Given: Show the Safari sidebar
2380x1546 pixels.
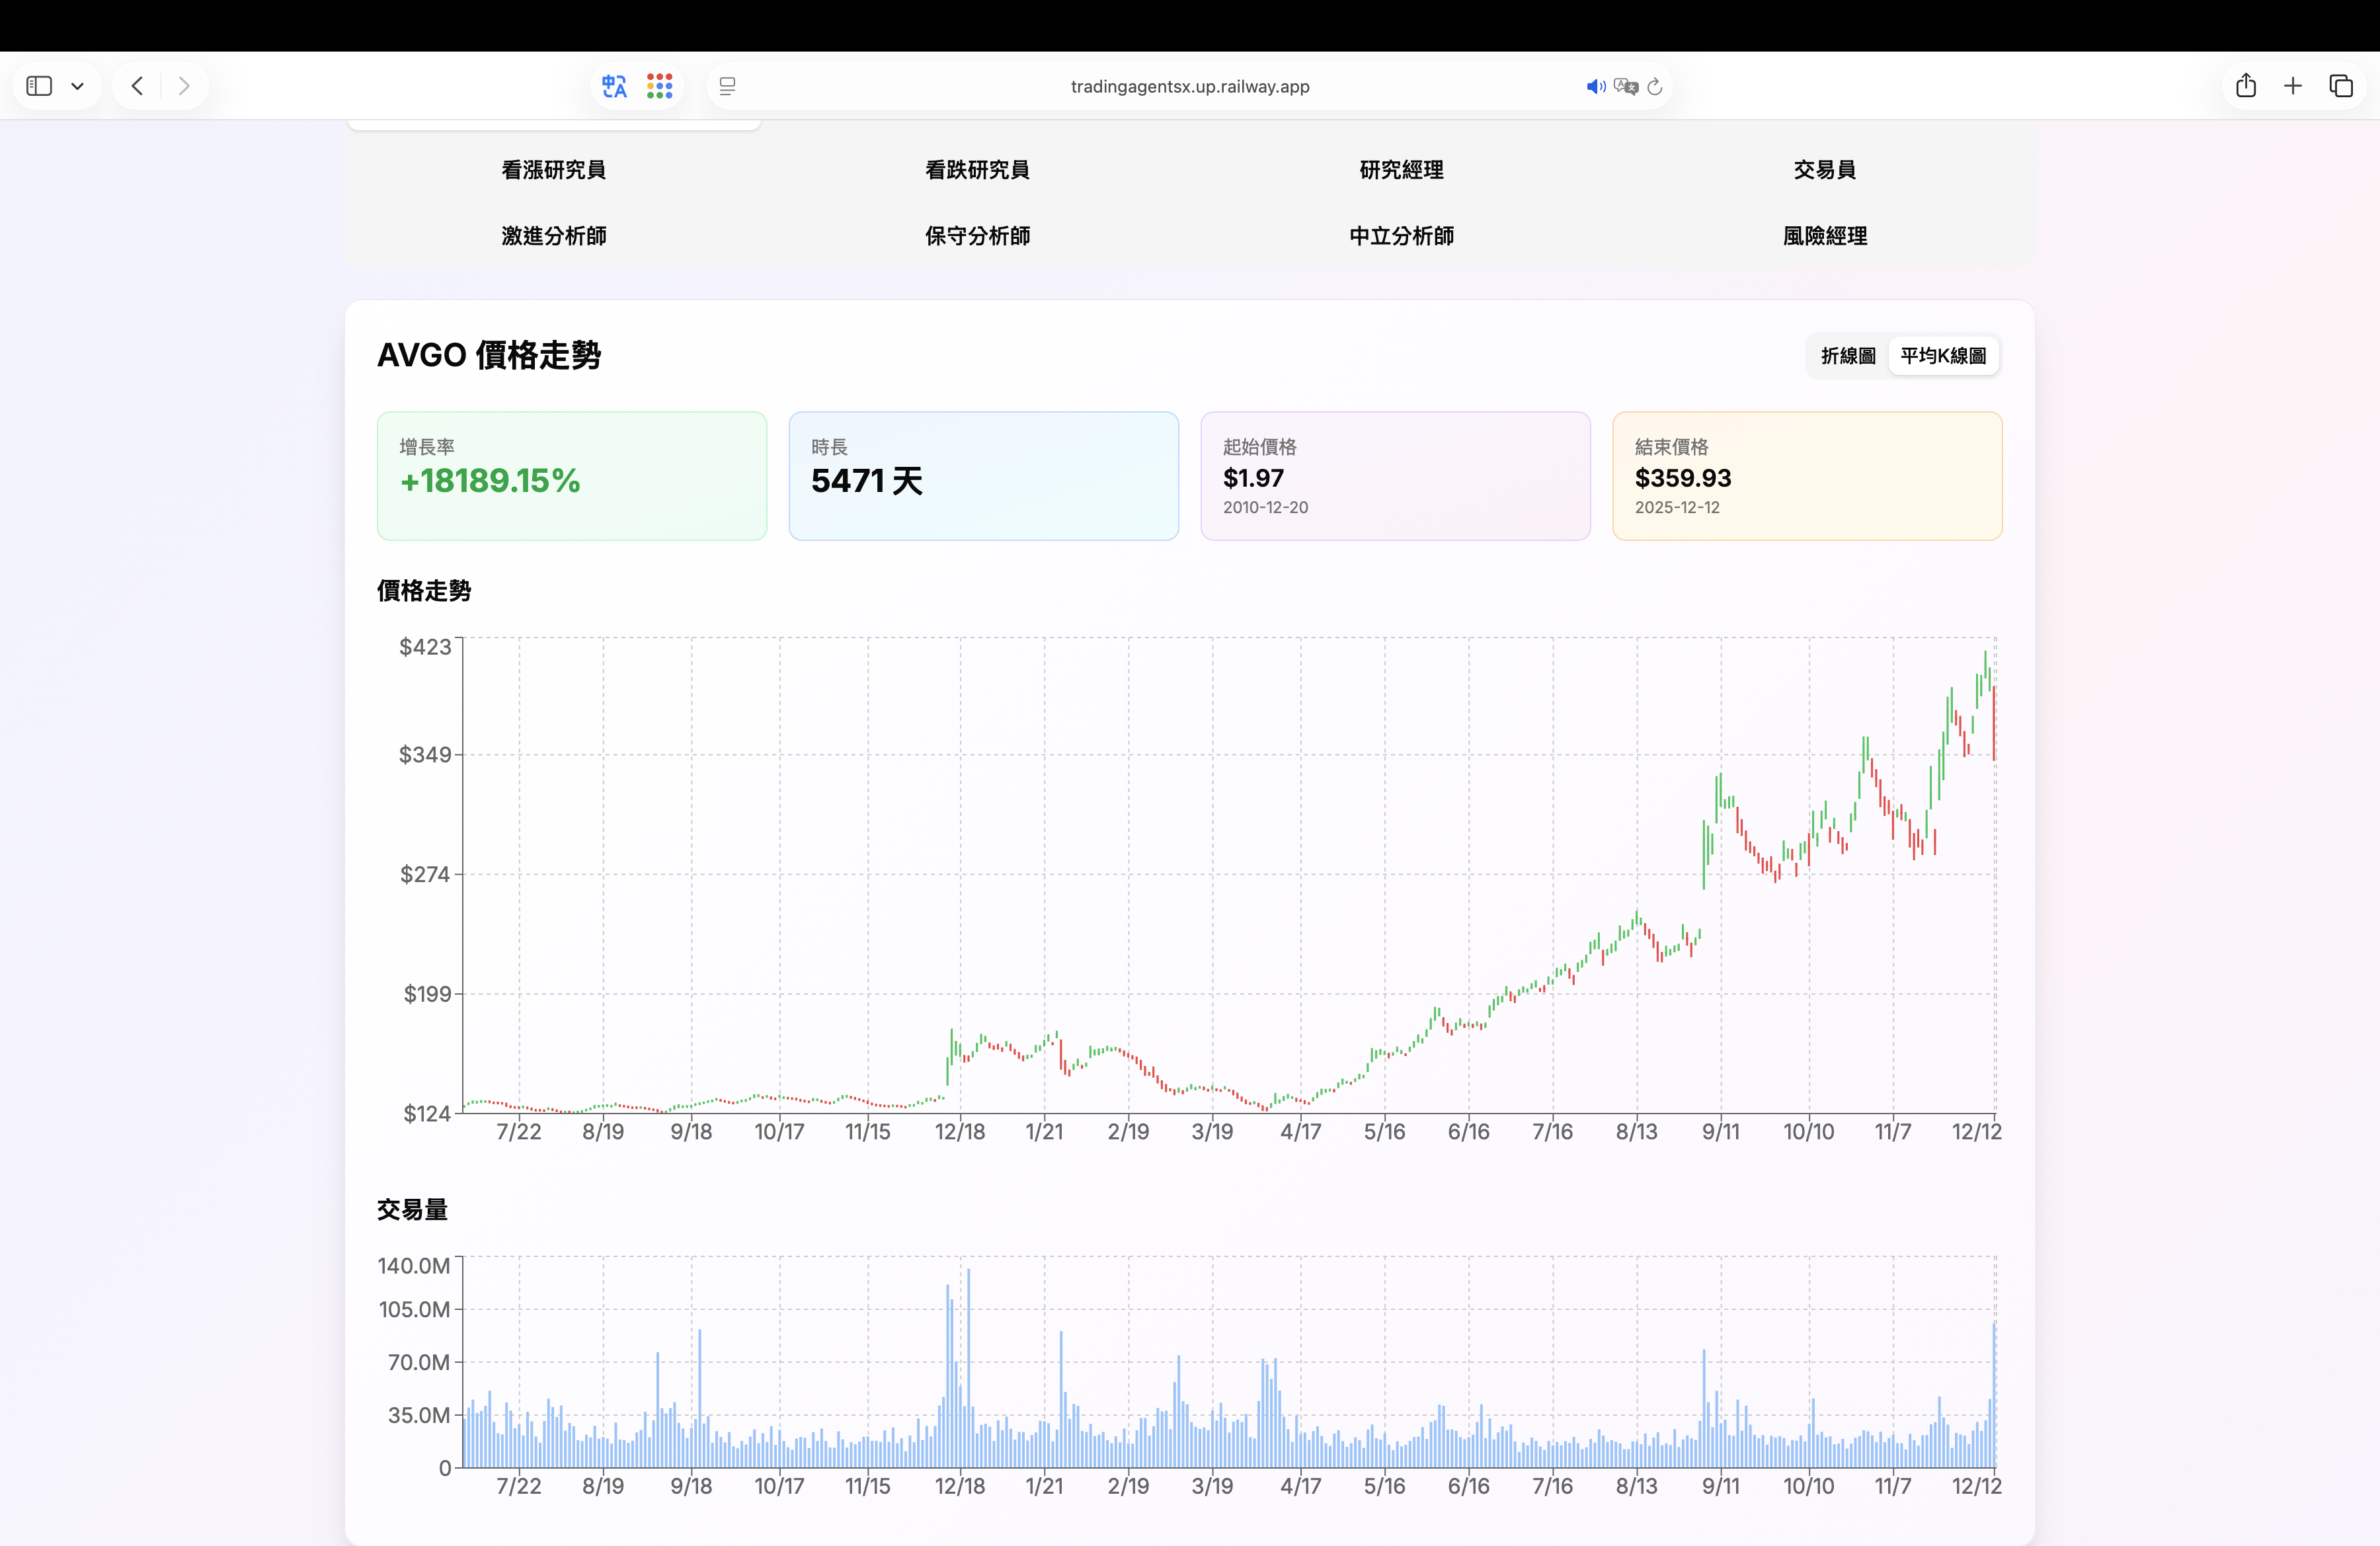Looking at the screenshot, I should click(39, 86).
